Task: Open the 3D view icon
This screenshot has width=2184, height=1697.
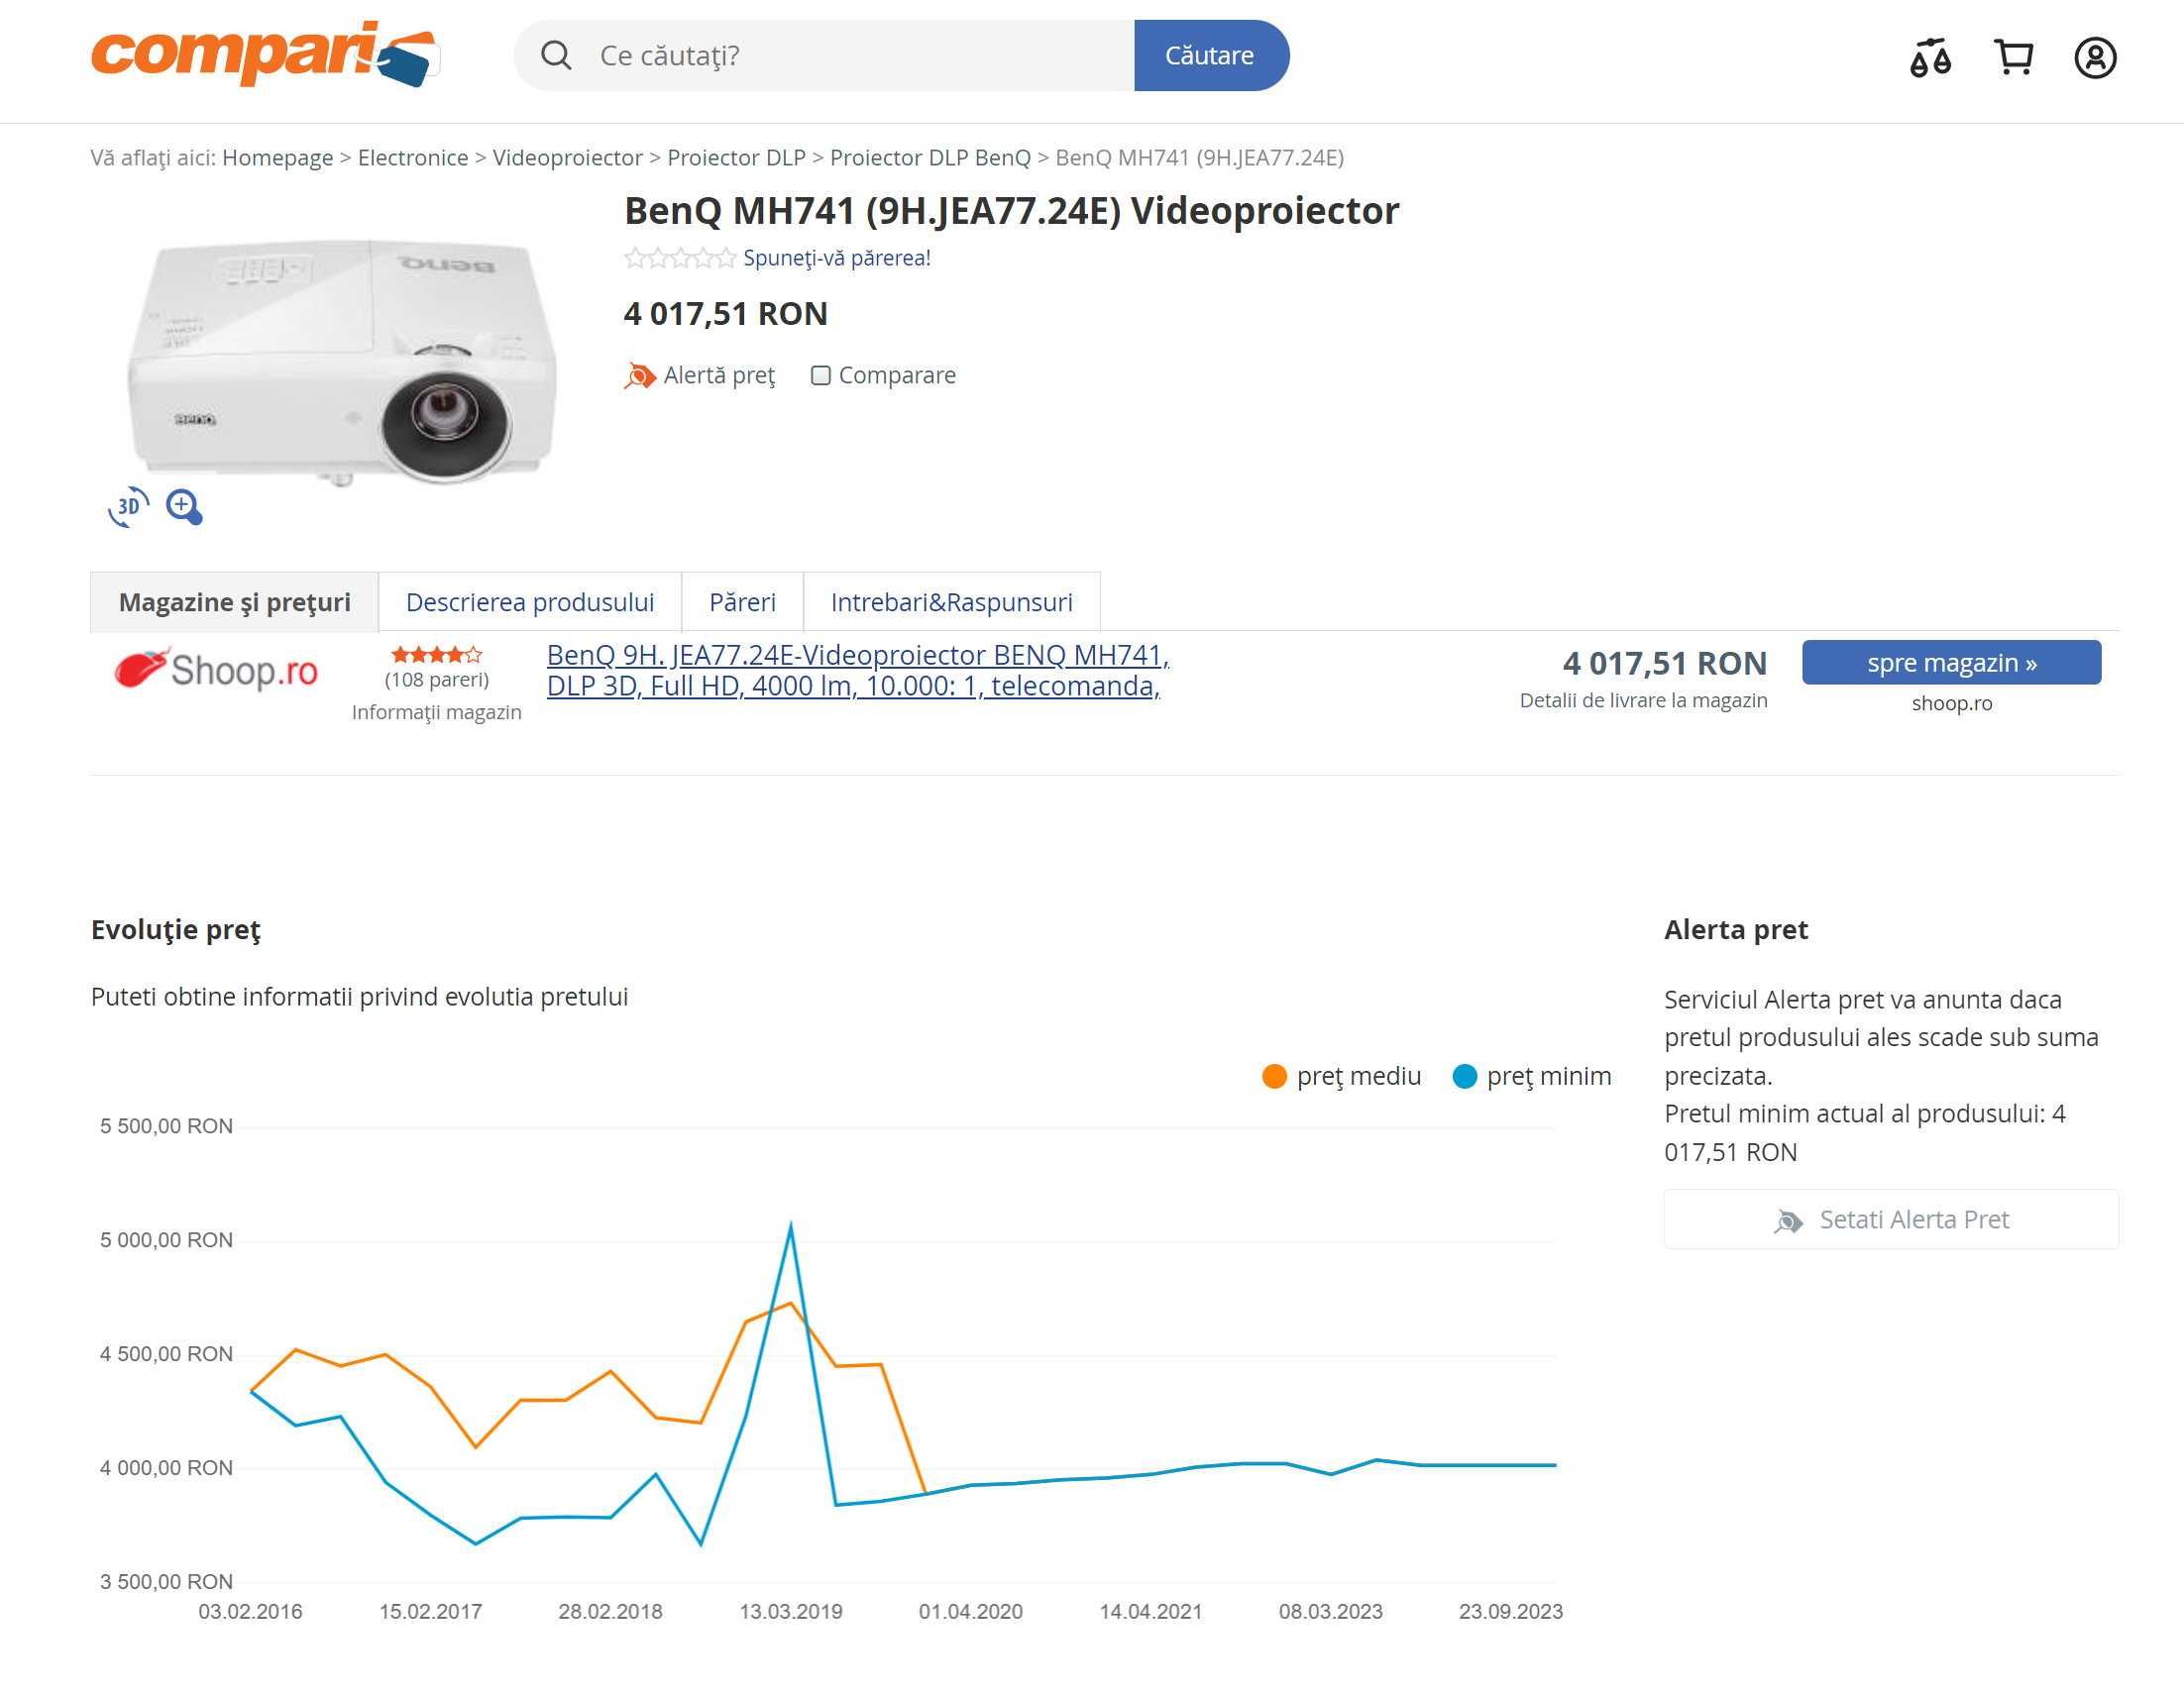Action: pyautogui.click(x=129, y=507)
